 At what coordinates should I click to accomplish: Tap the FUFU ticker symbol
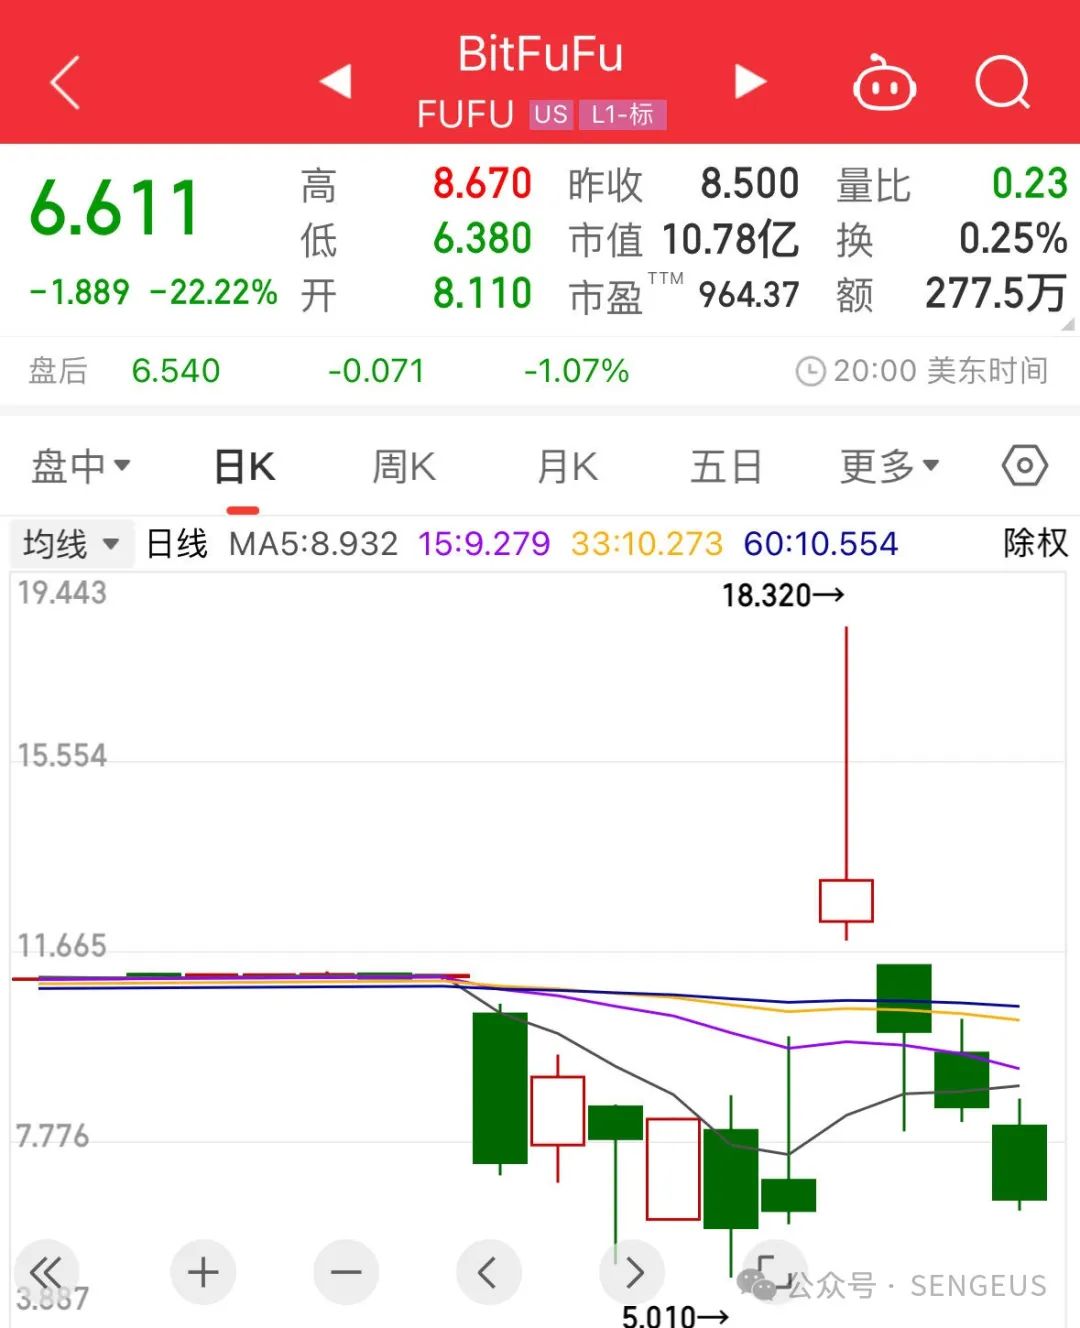pyautogui.click(x=465, y=115)
